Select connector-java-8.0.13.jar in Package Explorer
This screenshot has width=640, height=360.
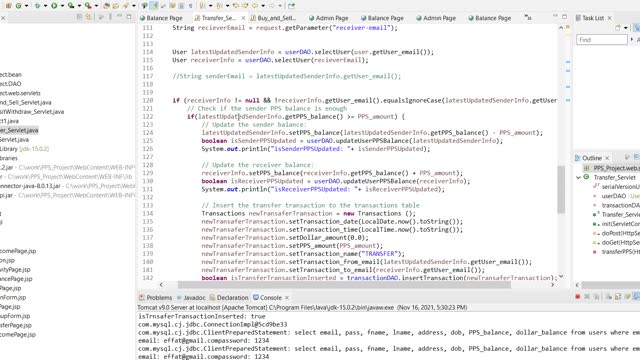click(x=67, y=186)
